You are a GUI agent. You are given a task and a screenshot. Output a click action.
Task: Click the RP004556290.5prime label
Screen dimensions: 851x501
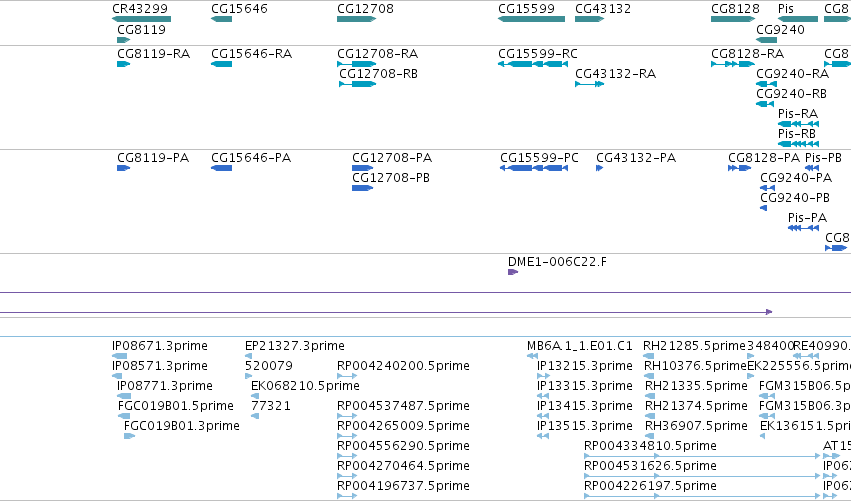403,447
